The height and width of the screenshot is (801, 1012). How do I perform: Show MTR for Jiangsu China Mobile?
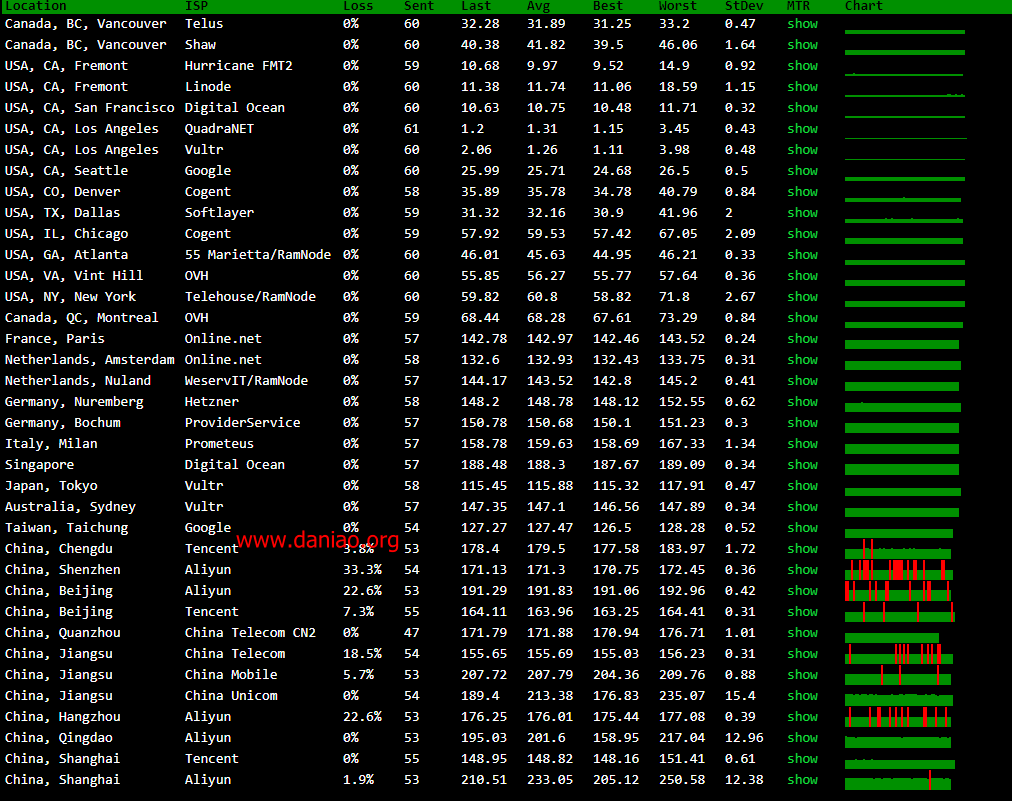click(802, 674)
